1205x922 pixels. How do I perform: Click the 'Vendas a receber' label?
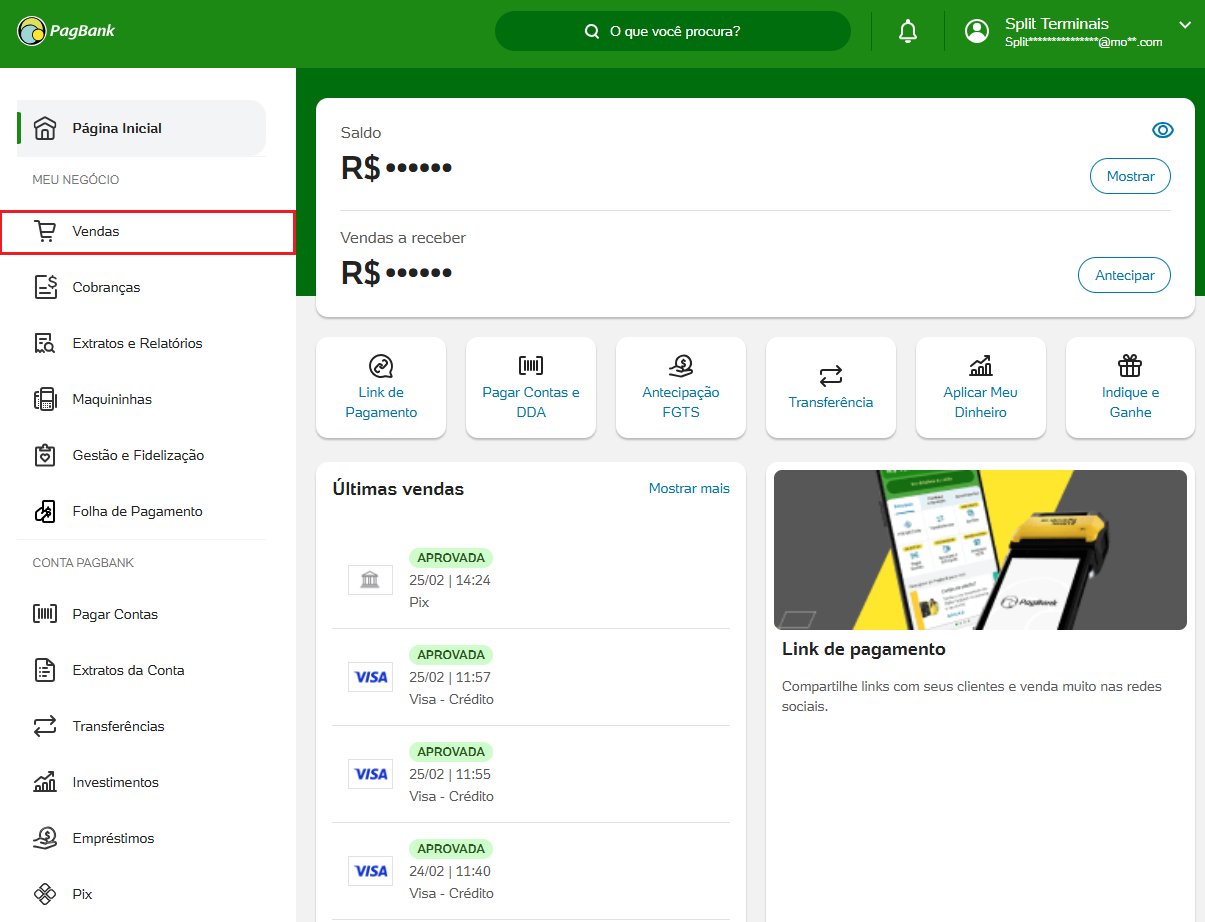403,238
